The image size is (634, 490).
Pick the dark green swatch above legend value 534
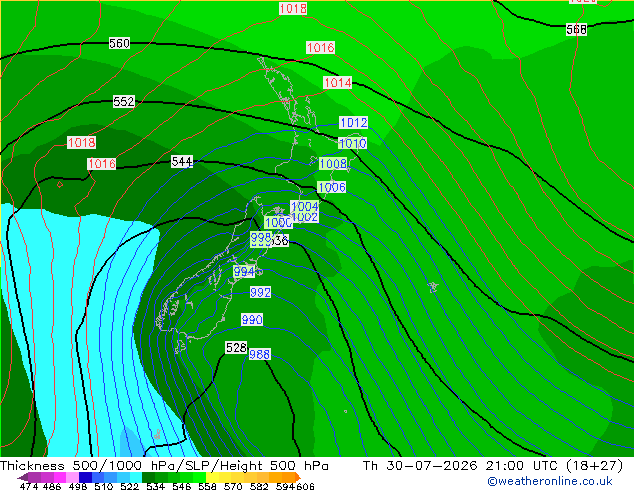tap(148, 477)
